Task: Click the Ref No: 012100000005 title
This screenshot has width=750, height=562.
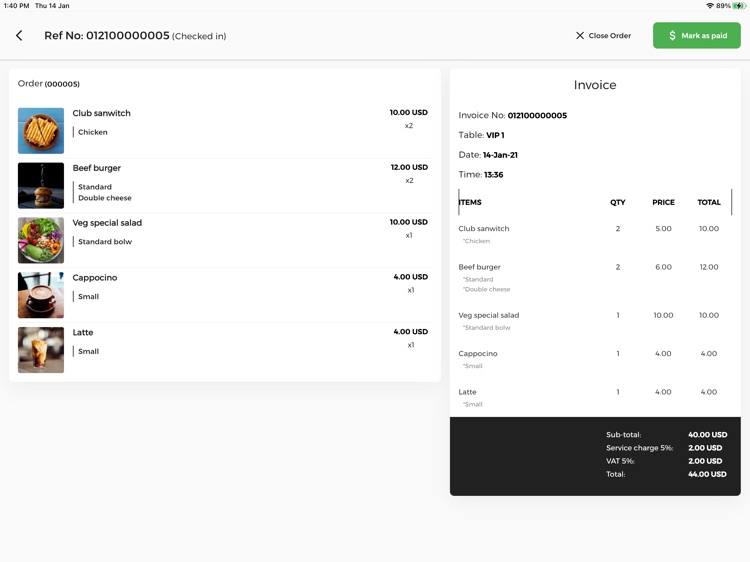Action: pyautogui.click(x=107, y=35)
